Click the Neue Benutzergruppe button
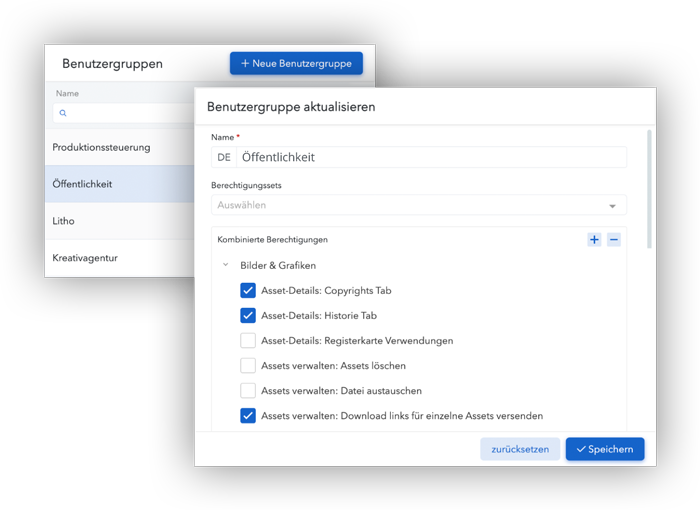The image size is (700, 510). (x=296, y=63)
